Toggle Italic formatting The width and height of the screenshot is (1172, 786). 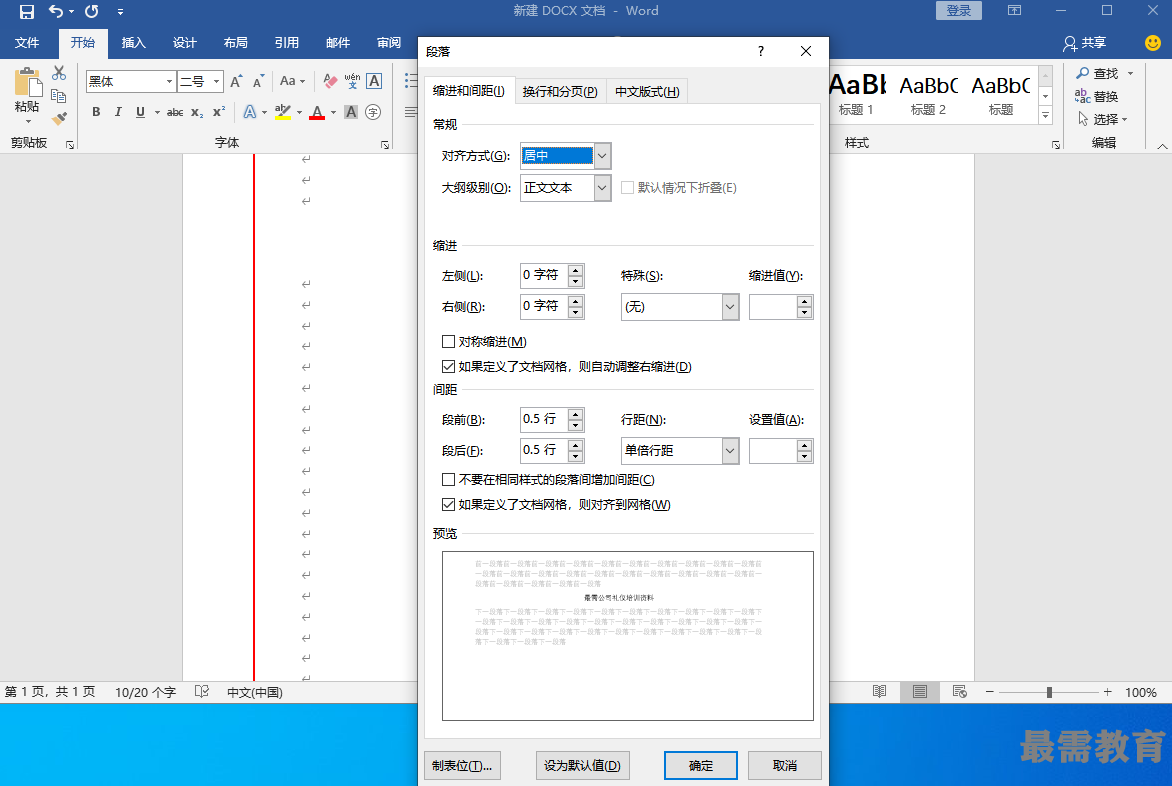(118, 112)
